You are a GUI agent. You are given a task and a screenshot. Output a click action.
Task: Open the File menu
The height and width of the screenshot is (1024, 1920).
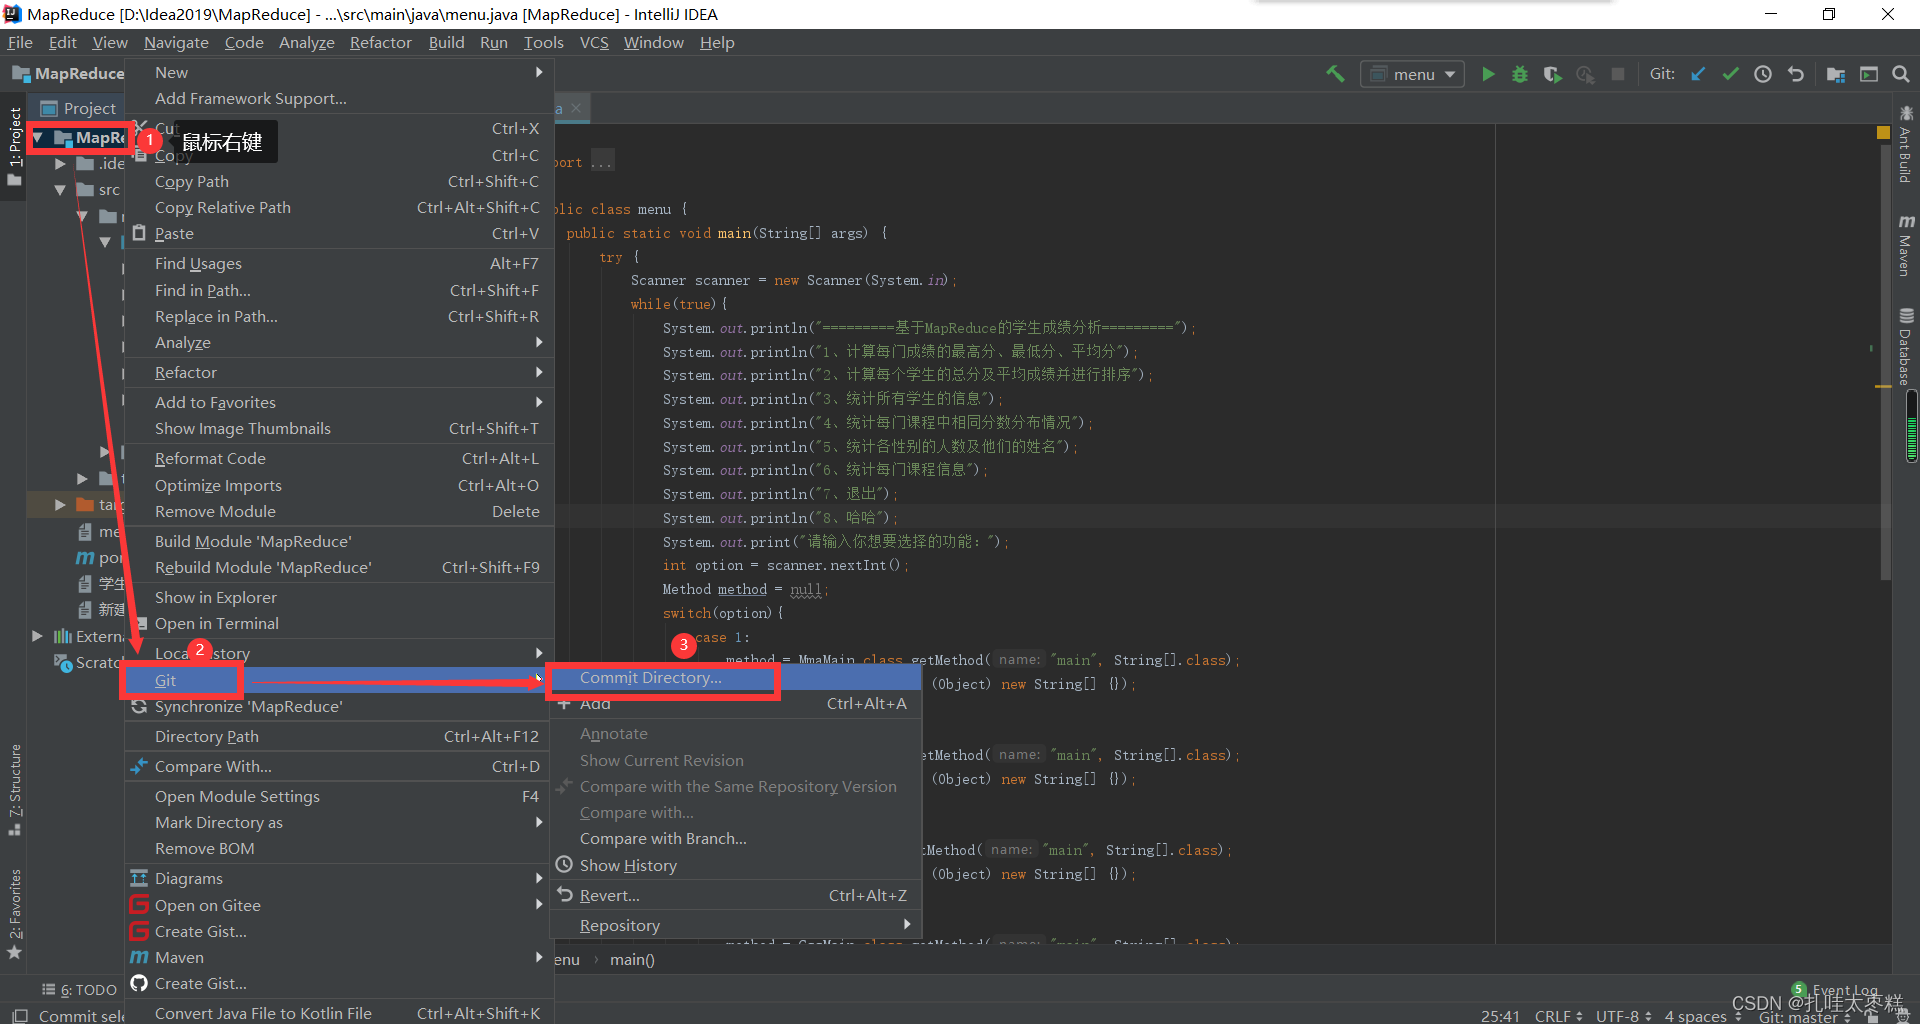(x=20, y=42)
